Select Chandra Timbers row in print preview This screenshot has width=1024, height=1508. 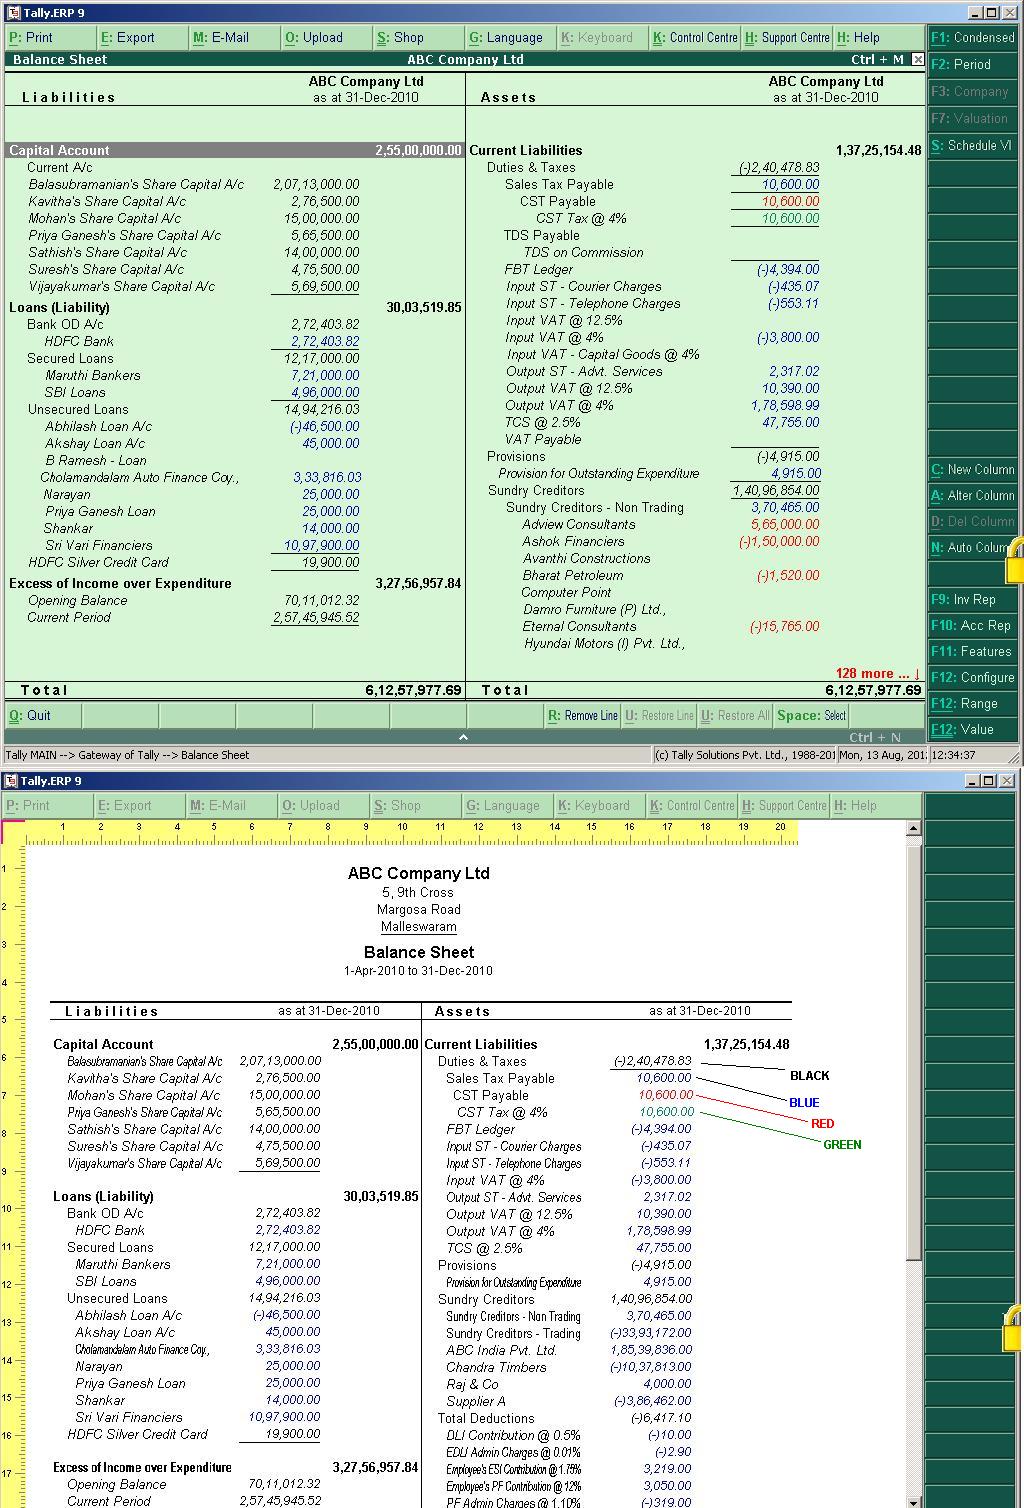496,1367
